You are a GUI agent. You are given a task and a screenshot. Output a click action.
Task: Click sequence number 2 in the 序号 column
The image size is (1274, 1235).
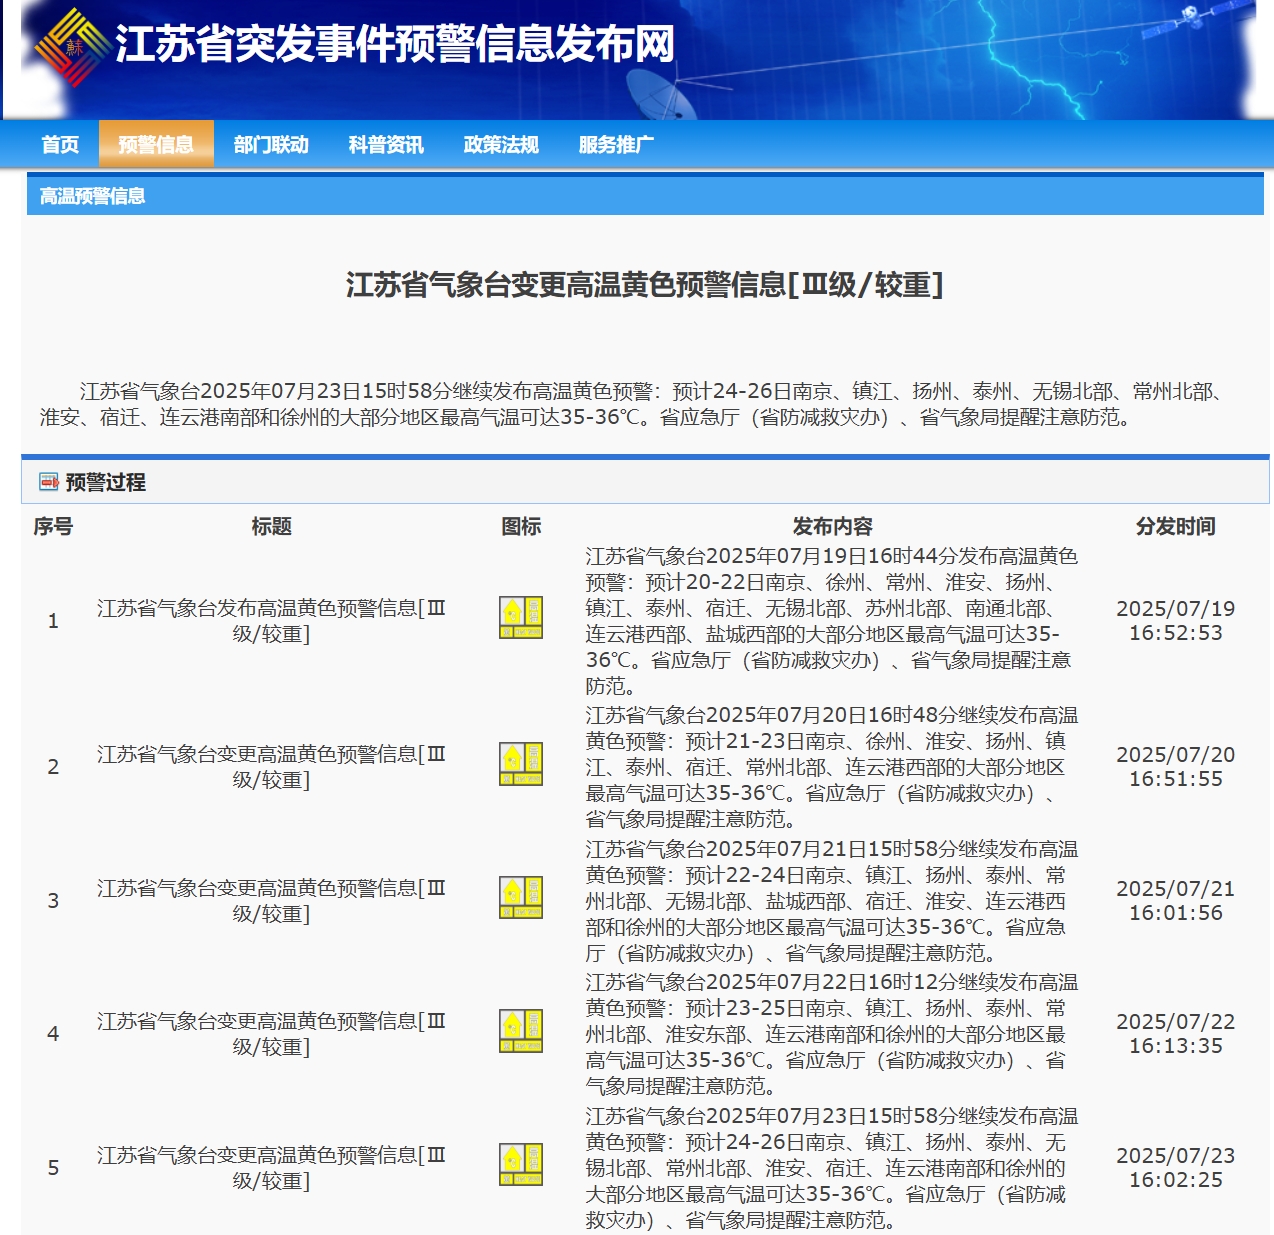(53, 767)
